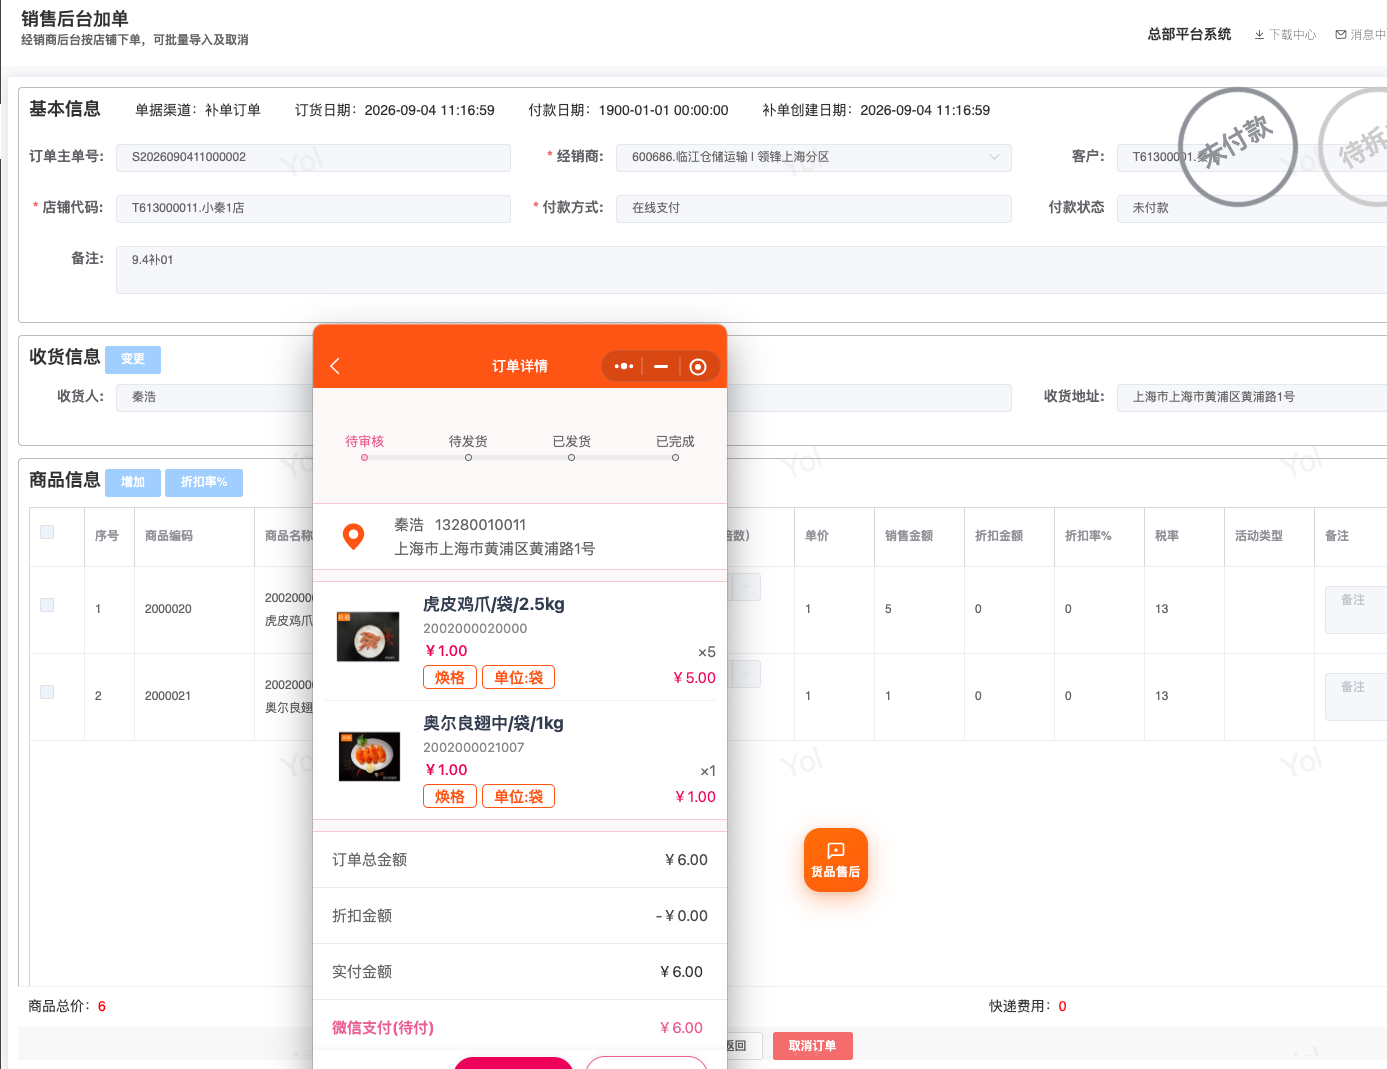The image size is (1387, 1069).
Task: Check the row for product 2000020
Action: pos(47,605)
